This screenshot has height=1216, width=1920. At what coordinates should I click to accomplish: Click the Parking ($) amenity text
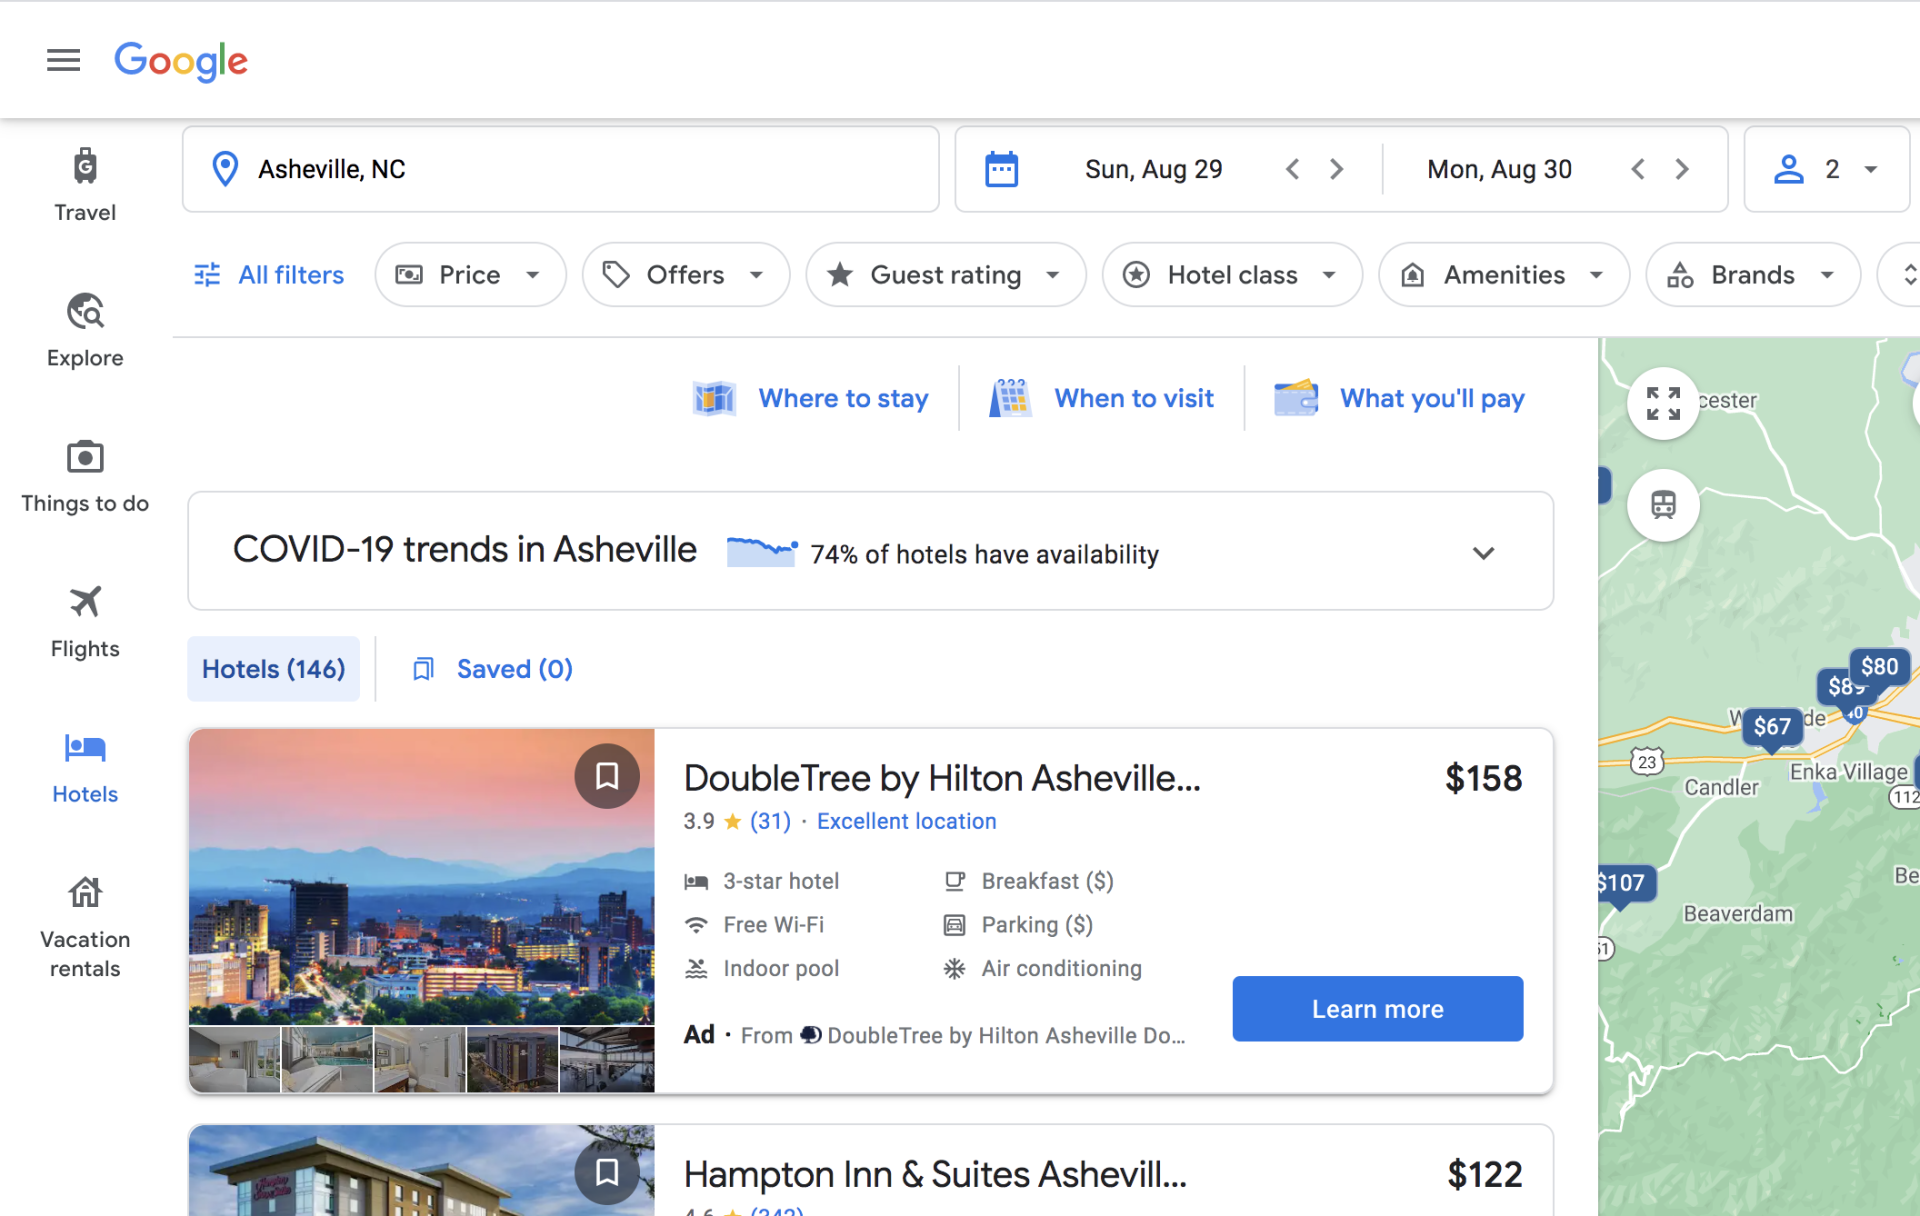1037,925
